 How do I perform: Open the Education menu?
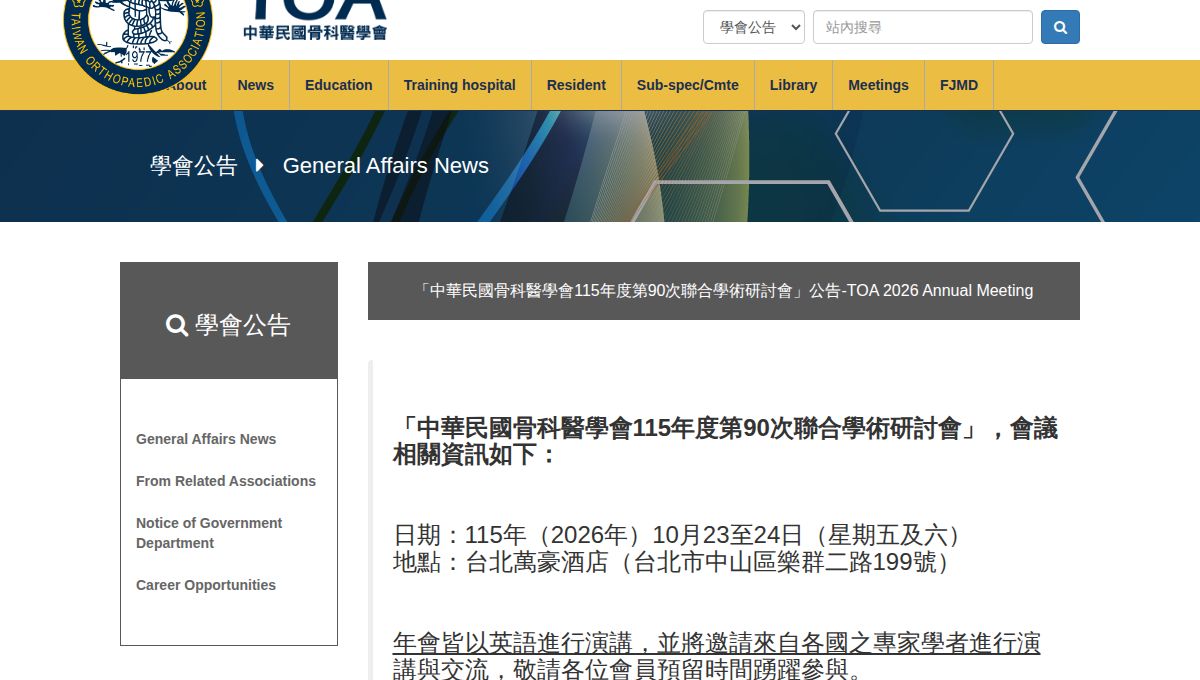pyautogui.click(x=339, y=85)
